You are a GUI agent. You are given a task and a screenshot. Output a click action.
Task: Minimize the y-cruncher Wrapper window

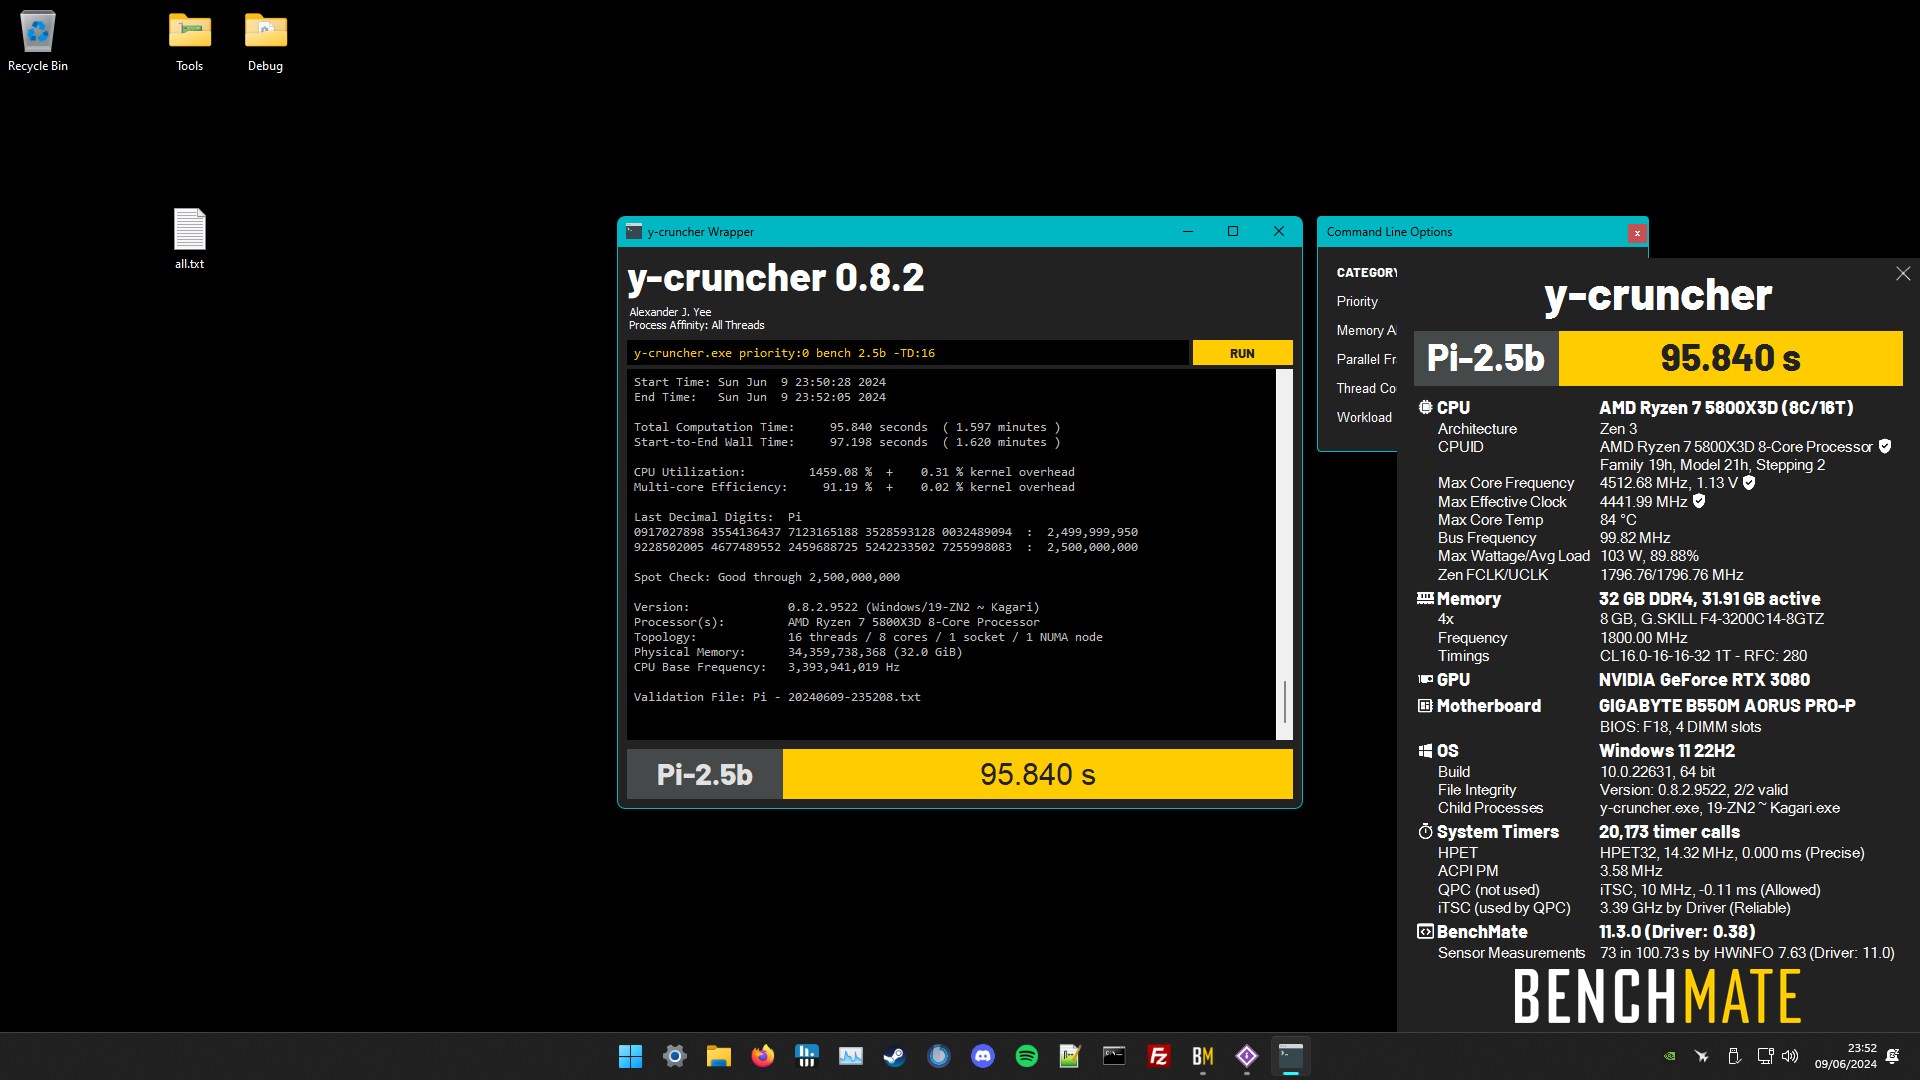[x=1188, y=231]
